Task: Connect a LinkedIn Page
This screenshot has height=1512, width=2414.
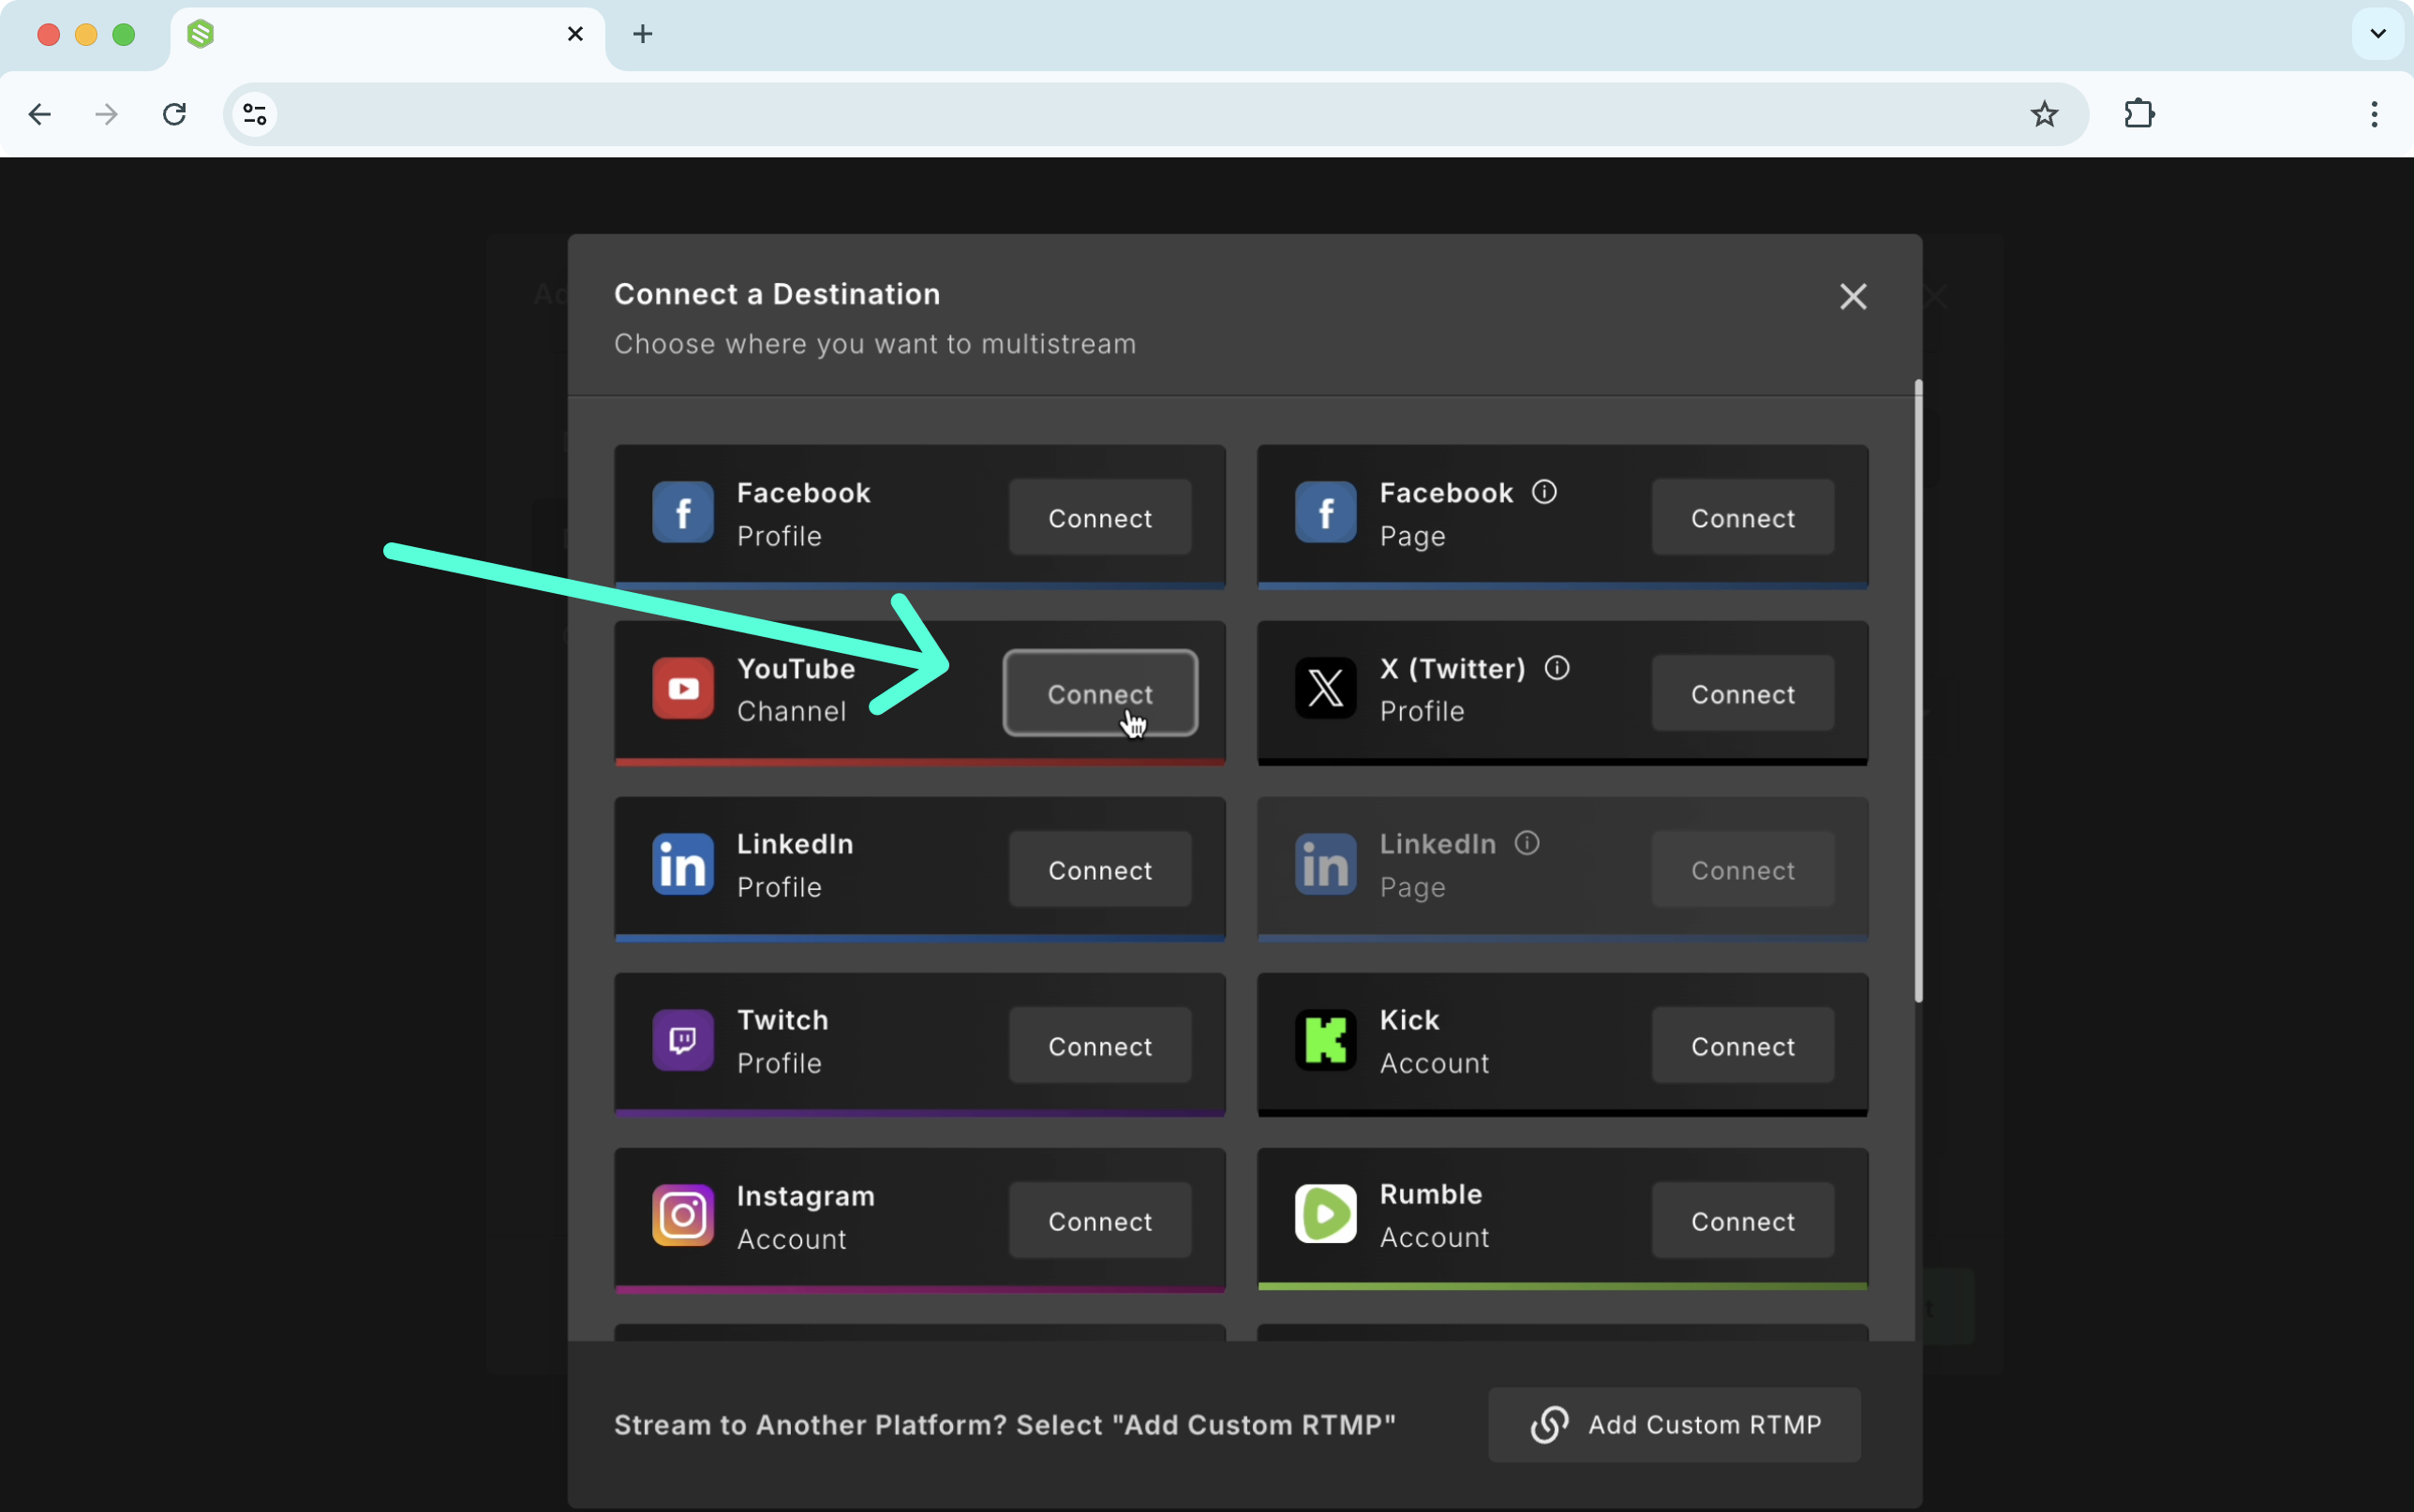Action: click(x=1743, y=870)
